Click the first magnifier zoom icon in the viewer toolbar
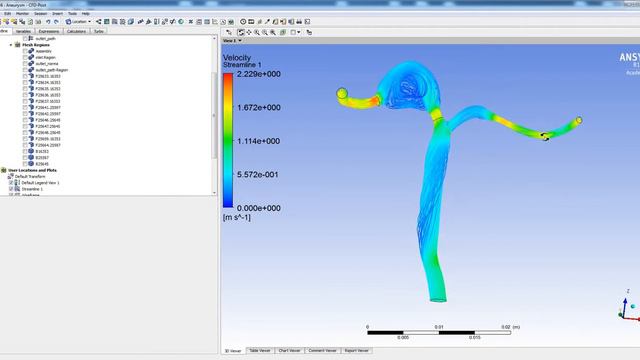Image resolution: width=640 pixels, height=360 pixels. [257, 32]
